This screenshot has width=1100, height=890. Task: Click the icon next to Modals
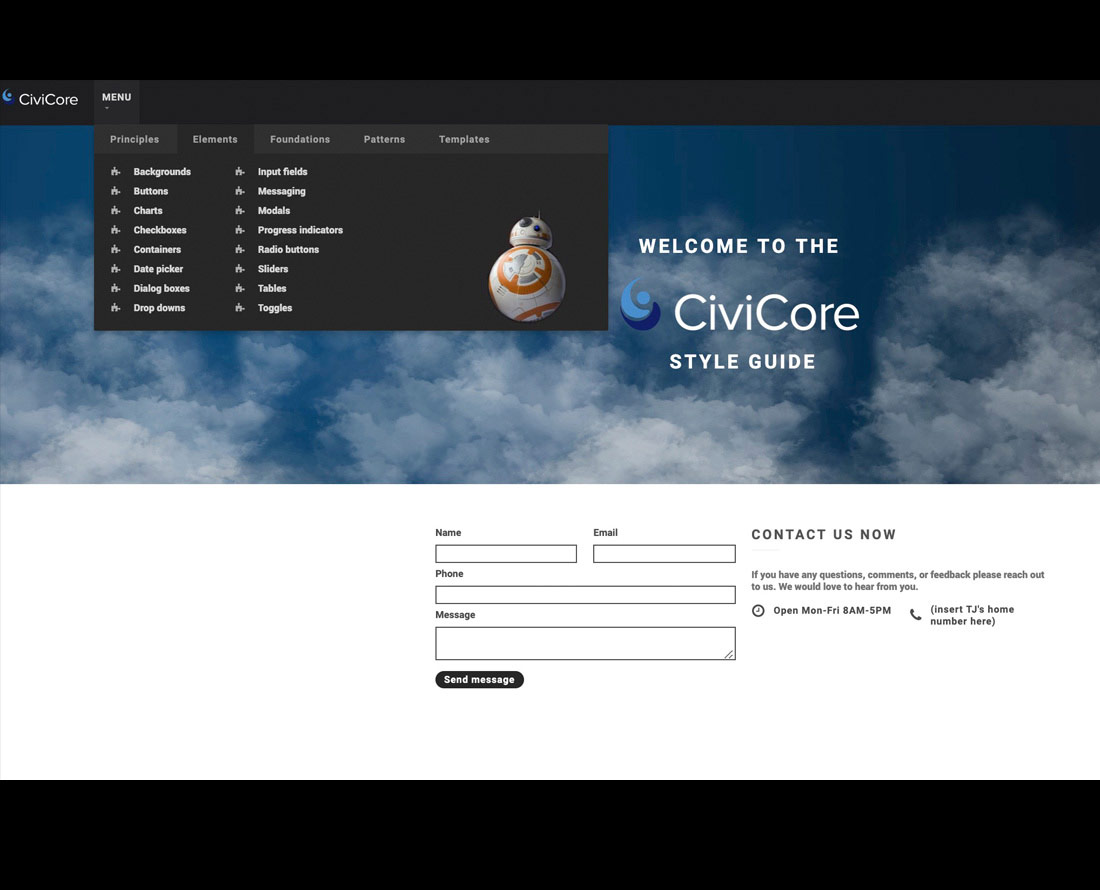click(x=240, y=211)
